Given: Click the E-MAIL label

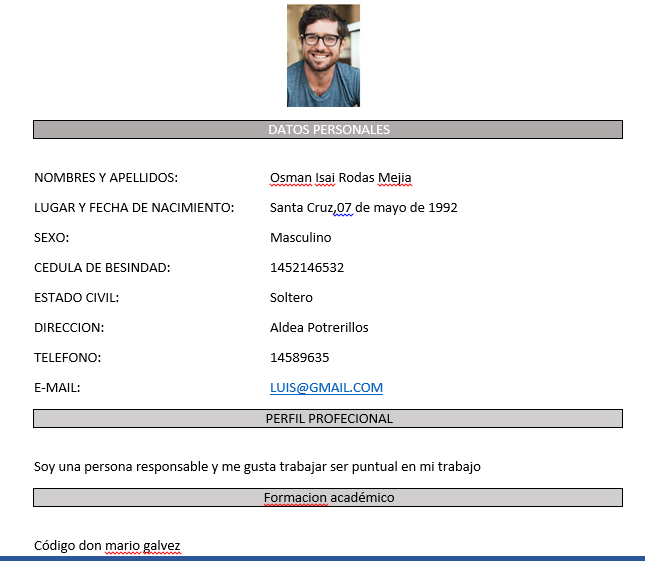Looking at the screenshot, I should click(x=57, y=388).
